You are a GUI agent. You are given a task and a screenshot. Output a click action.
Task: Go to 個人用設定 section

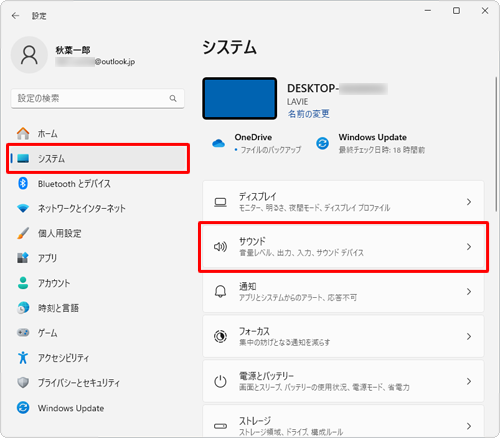coord(98,233)
